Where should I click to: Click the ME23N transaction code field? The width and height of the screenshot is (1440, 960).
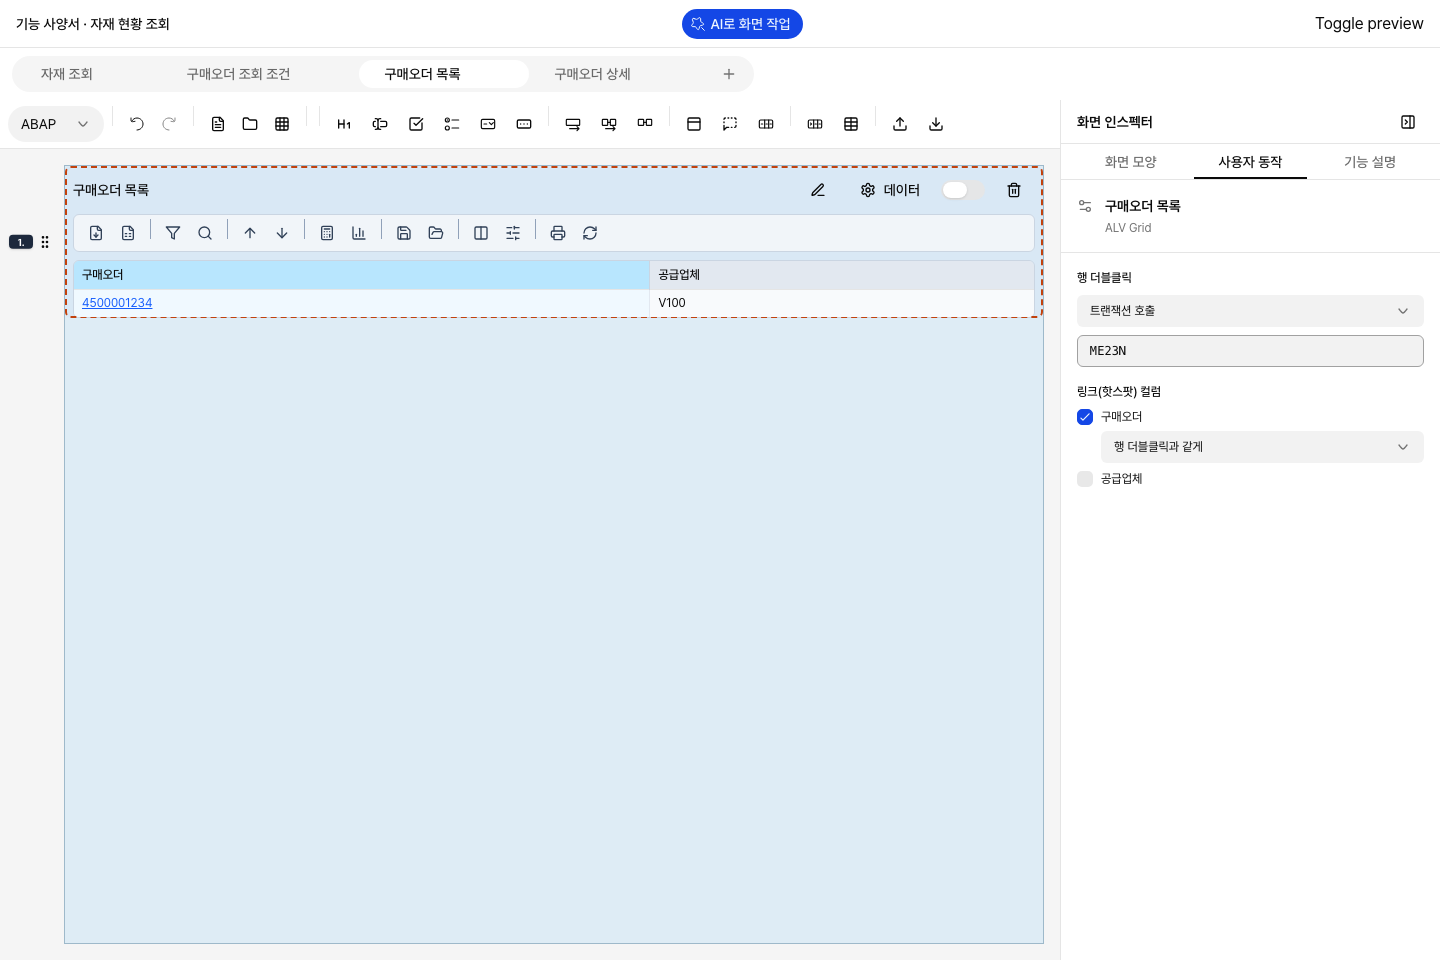click(1250, 351)
